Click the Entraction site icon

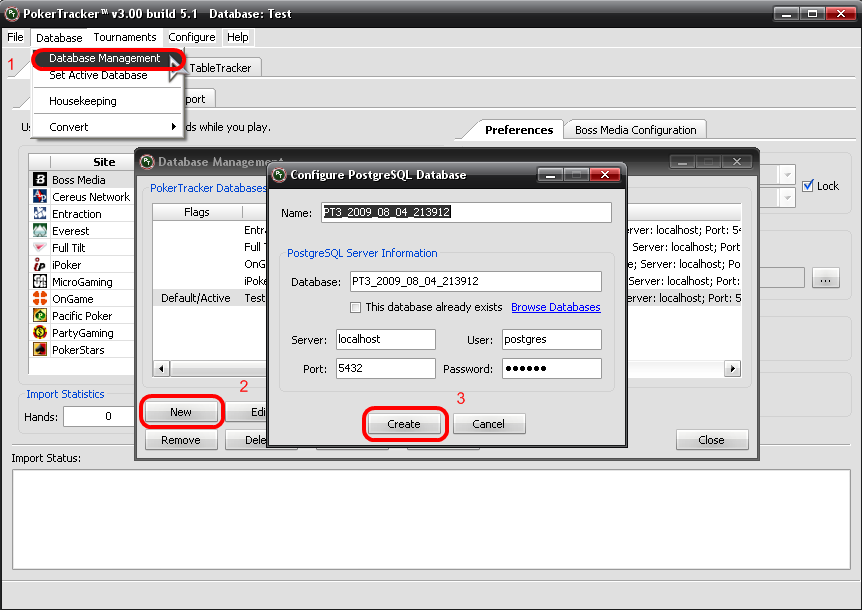click(40, 213)
